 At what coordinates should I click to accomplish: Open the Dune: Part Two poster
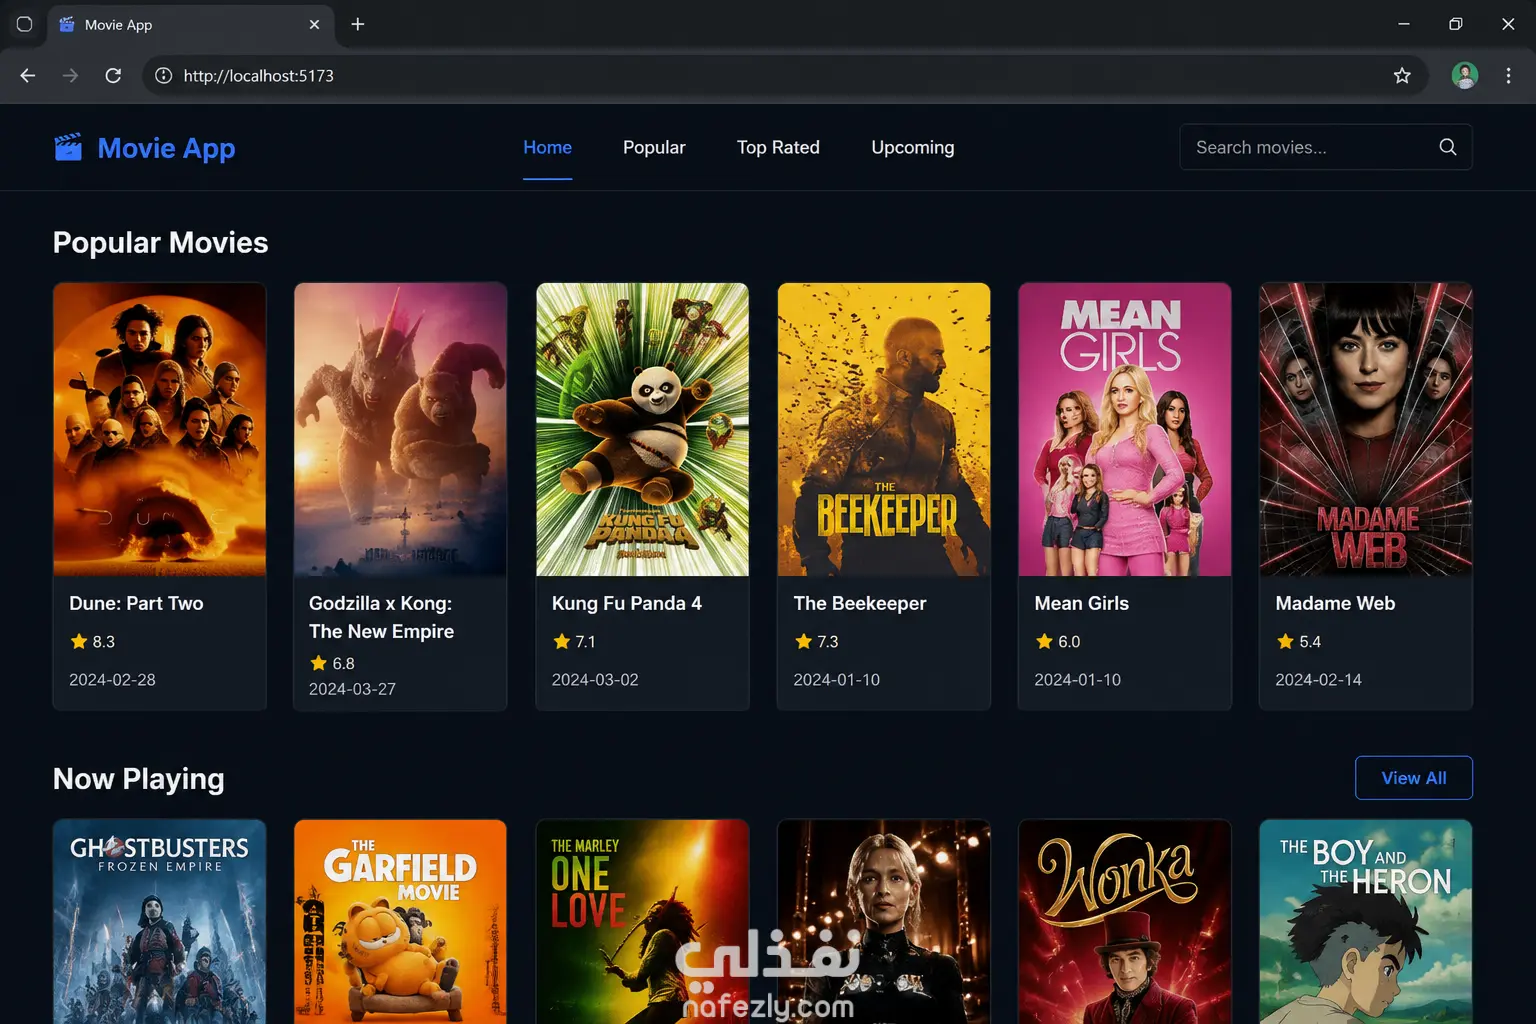160,429
